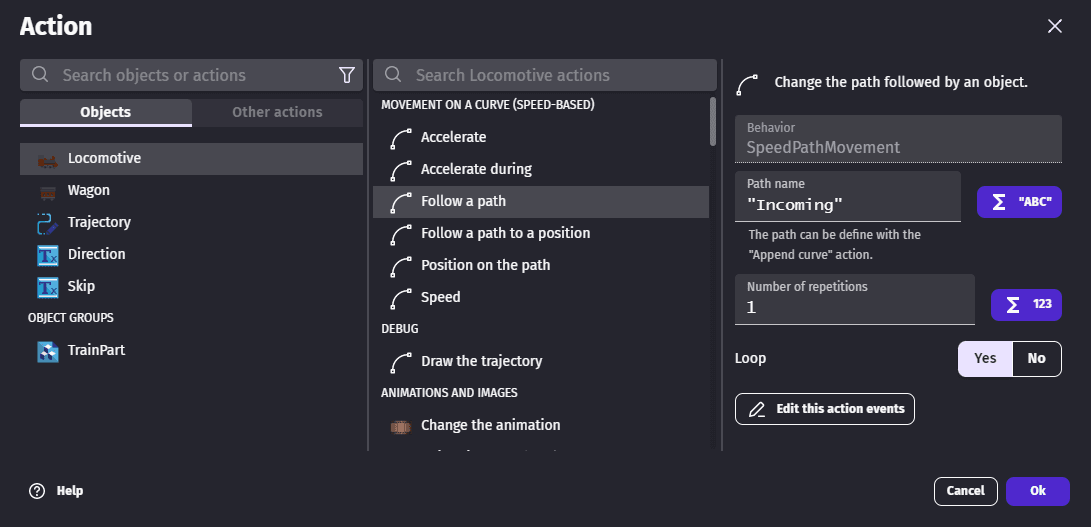Screen dimensions: 1091x527
Task: Switch to the Other actions tab
Action: point(277,112)
